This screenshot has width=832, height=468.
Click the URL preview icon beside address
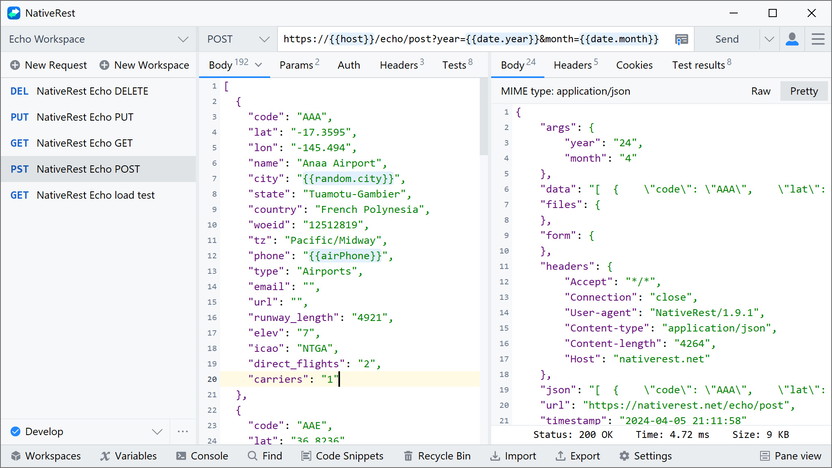coord(681,39)
